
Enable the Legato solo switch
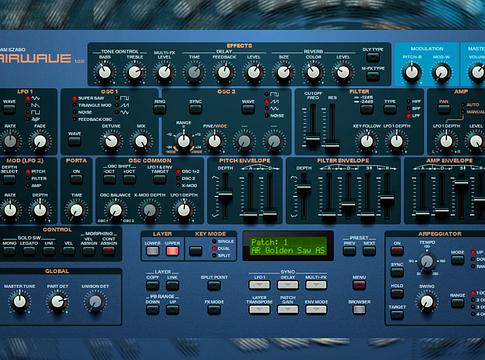tap(29, 251)
